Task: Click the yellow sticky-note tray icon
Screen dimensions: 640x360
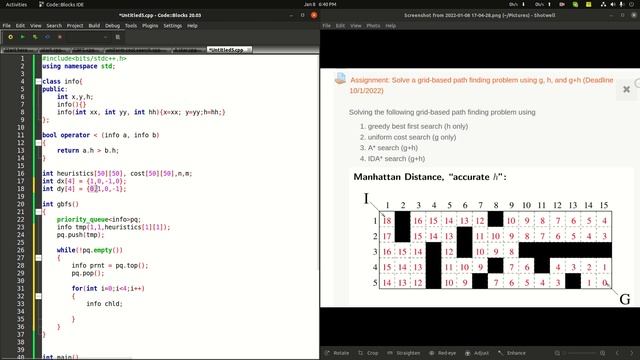Action: [x=589, y=4]
